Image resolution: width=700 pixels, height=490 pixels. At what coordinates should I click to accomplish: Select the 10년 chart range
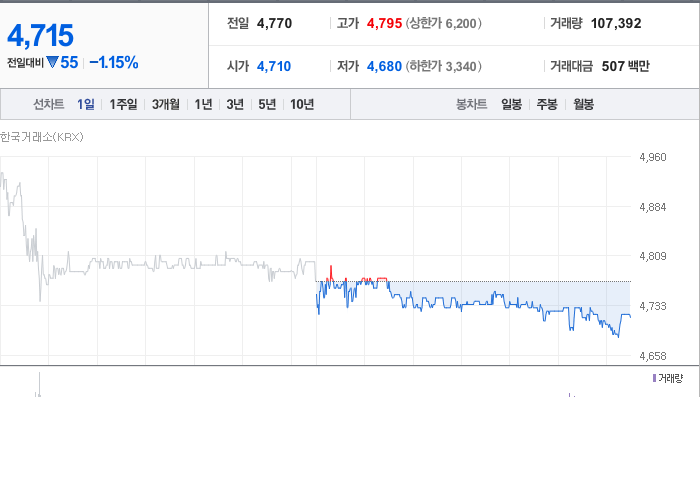click(302, 104)
